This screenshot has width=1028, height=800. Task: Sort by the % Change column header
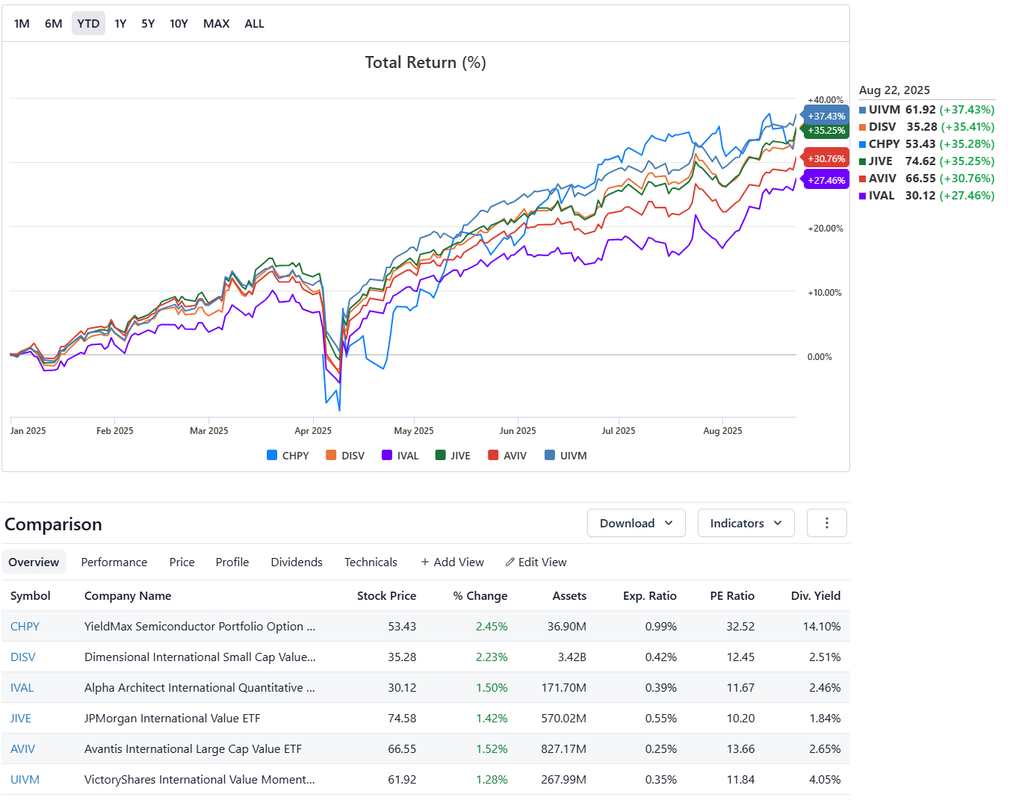point(480,595)
